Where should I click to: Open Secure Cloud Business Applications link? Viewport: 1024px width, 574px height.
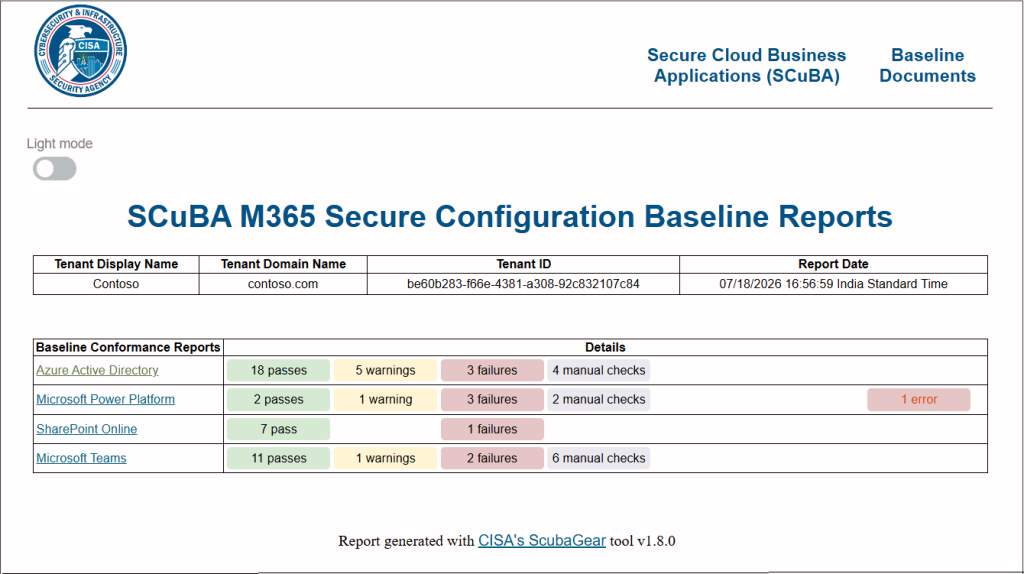746,65
